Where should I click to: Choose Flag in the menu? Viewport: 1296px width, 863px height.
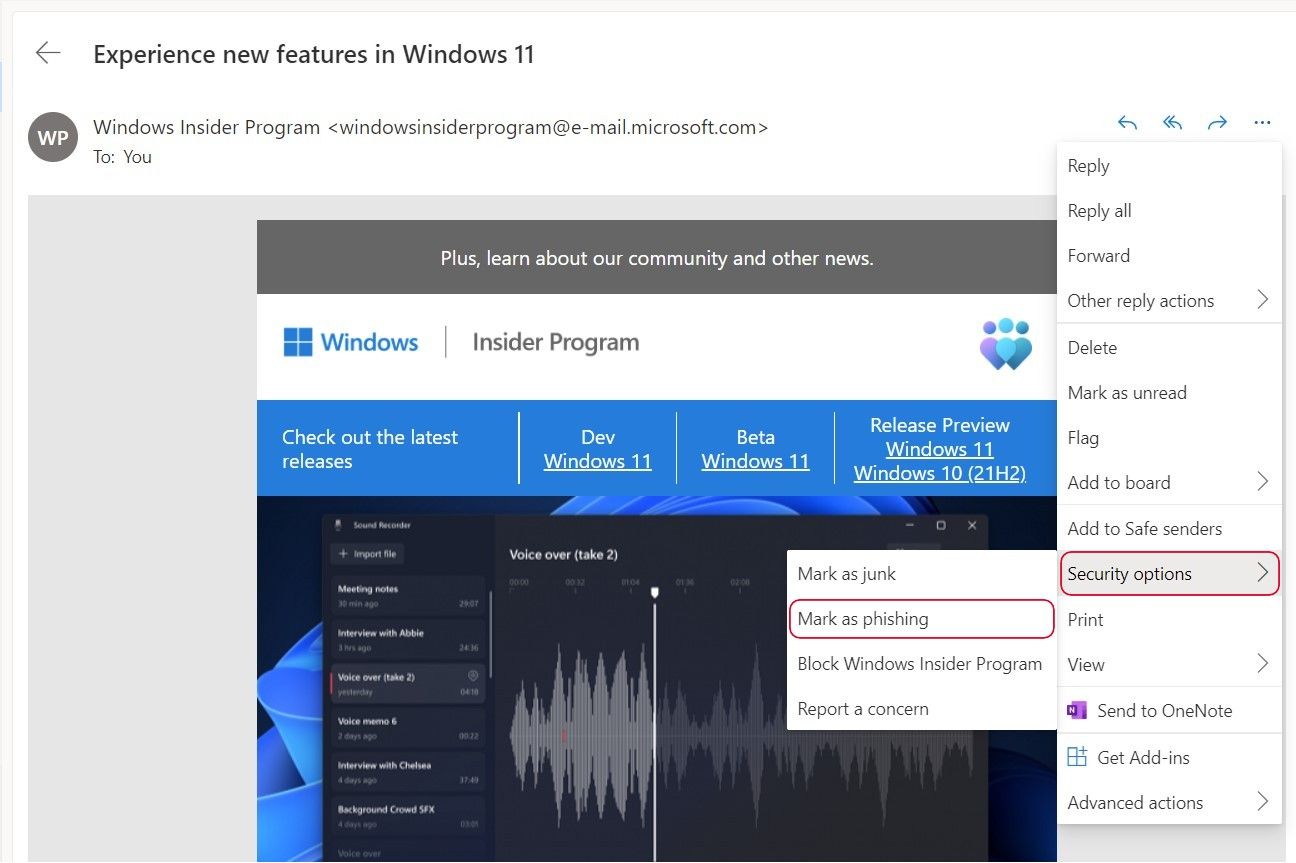point(1169,438)
